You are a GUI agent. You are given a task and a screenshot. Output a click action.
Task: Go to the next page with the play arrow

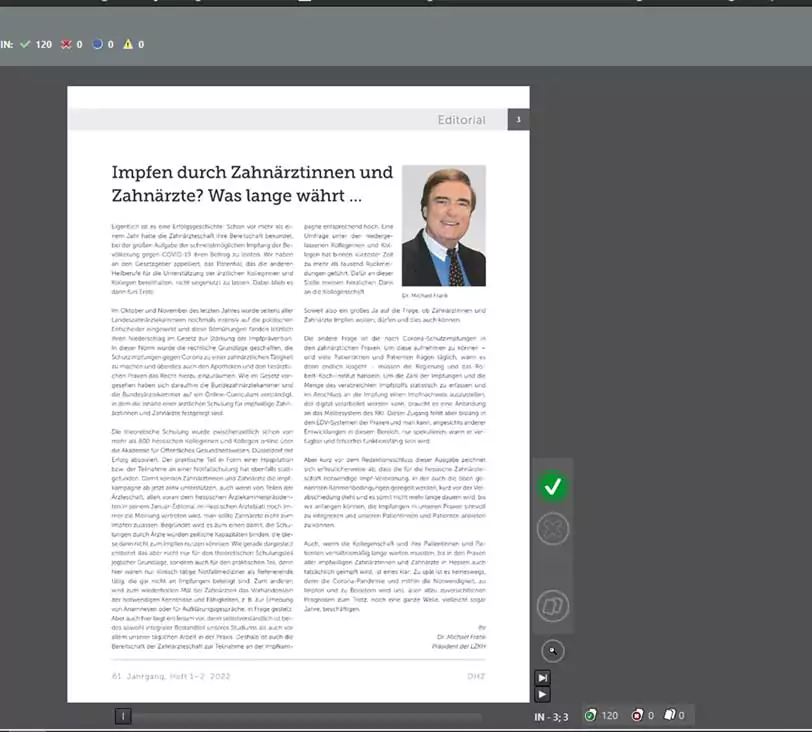542,694
